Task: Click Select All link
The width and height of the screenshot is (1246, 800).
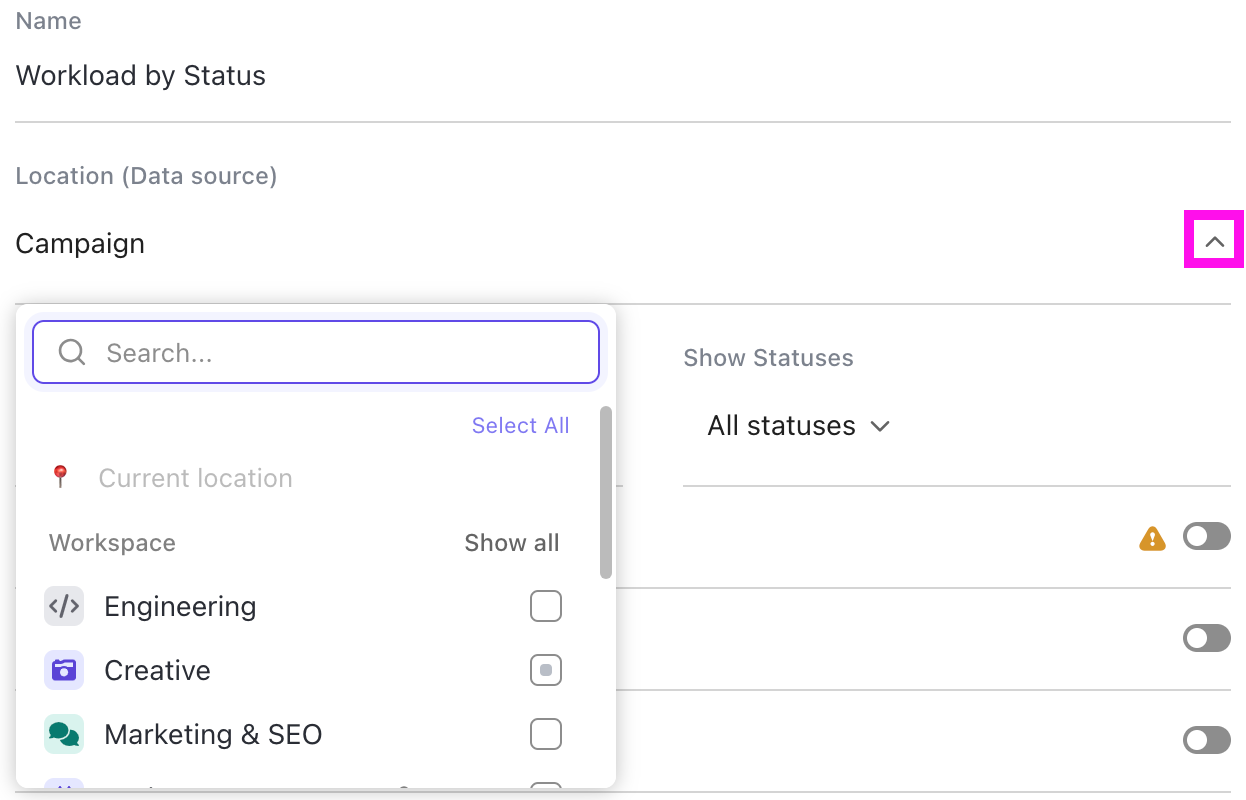Action: pyautogui.click(x=520, y=425)
